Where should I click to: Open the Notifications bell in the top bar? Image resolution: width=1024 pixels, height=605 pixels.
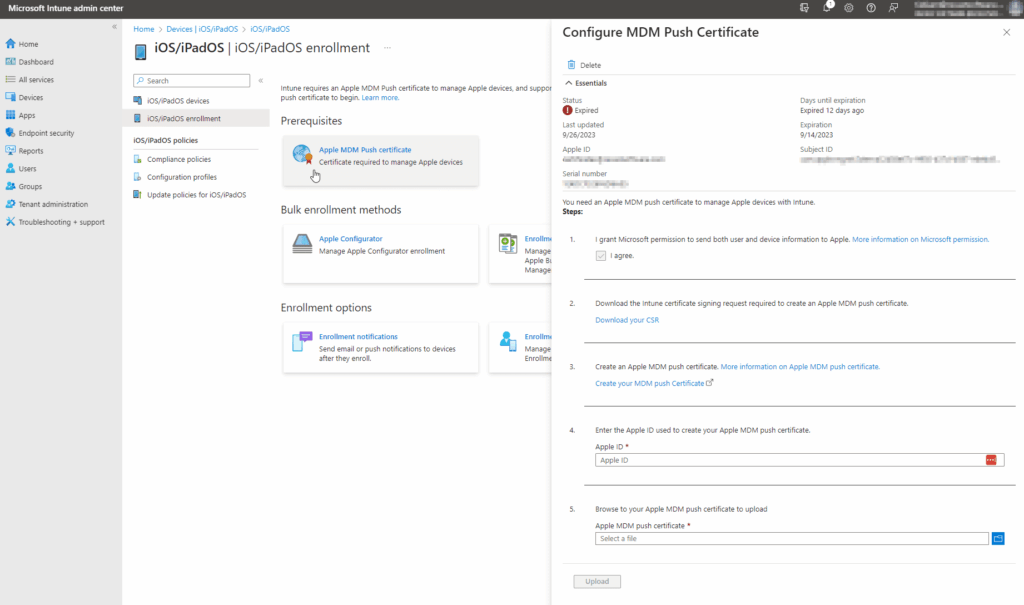coord(827,7)
